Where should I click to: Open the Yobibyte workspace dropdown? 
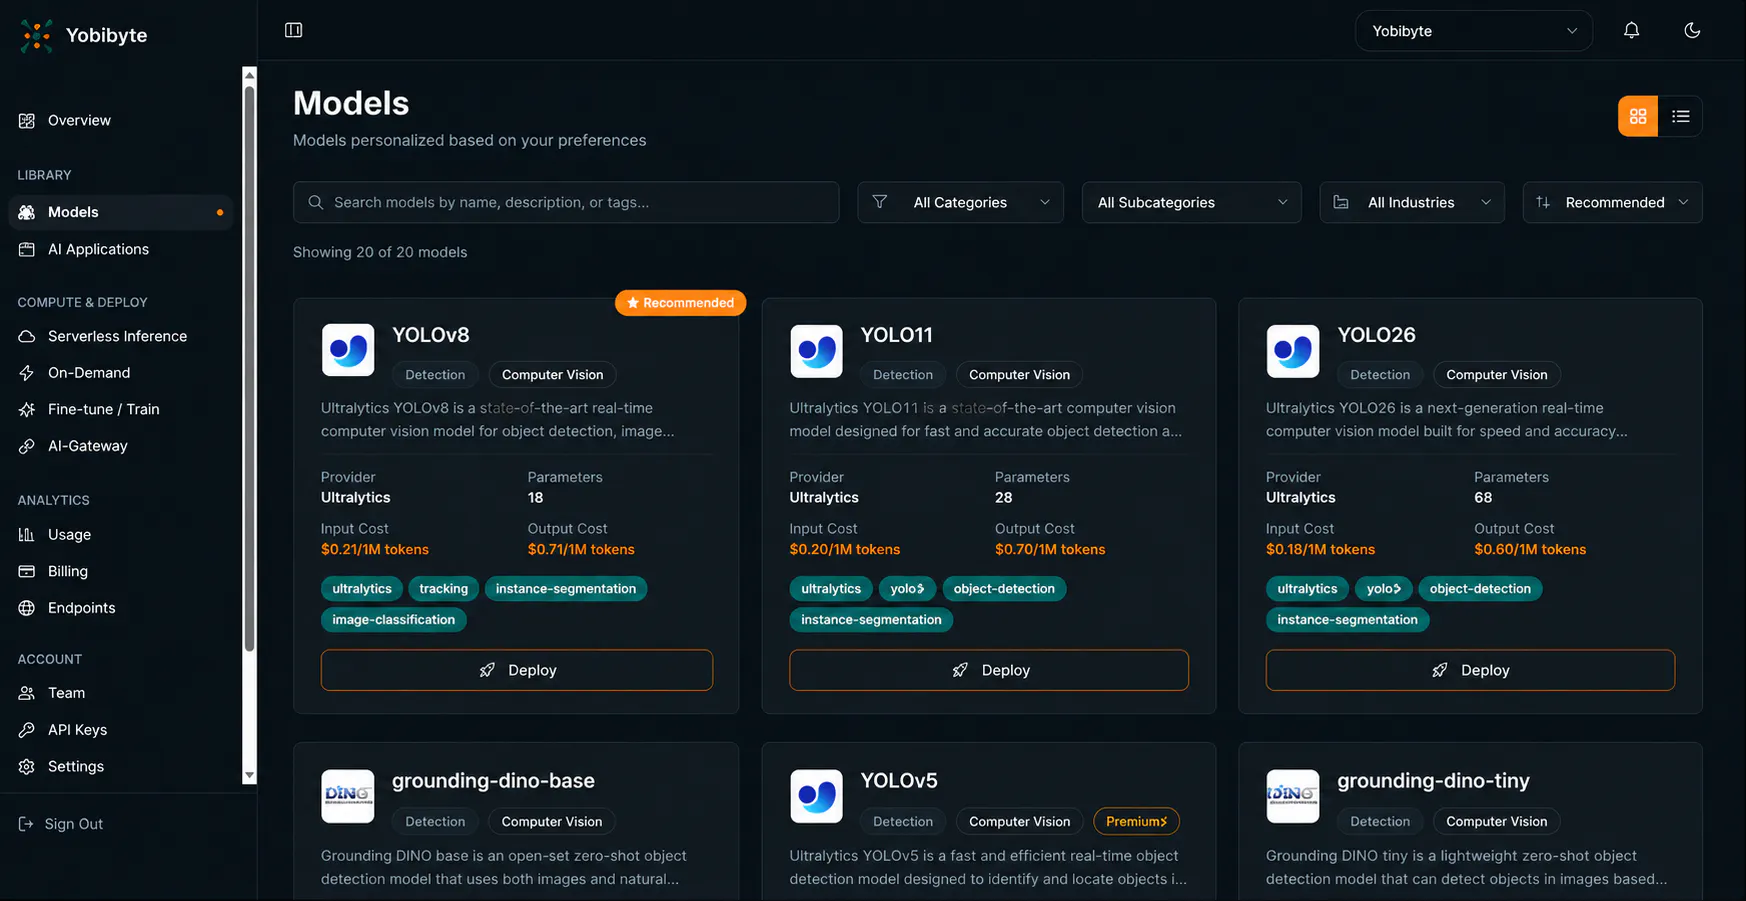click(x=1474, y=31)
